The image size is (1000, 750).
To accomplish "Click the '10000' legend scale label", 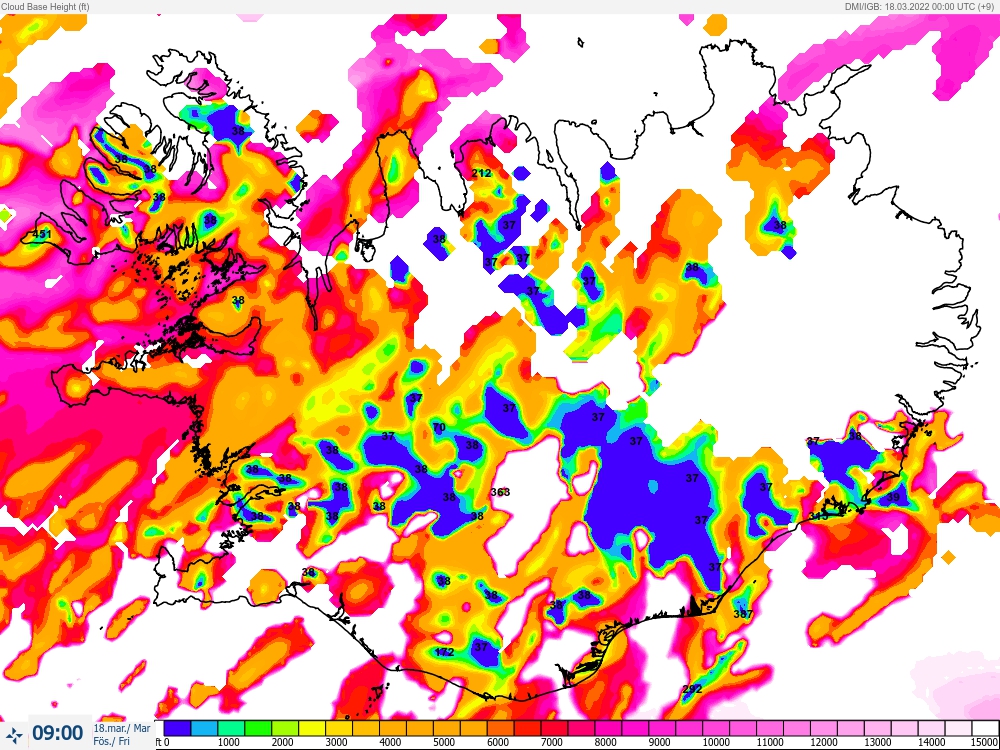I will coord(717,742).
